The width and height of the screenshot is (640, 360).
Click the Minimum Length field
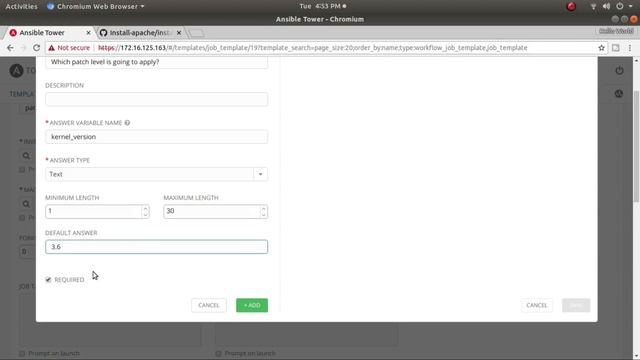(97, 211)
